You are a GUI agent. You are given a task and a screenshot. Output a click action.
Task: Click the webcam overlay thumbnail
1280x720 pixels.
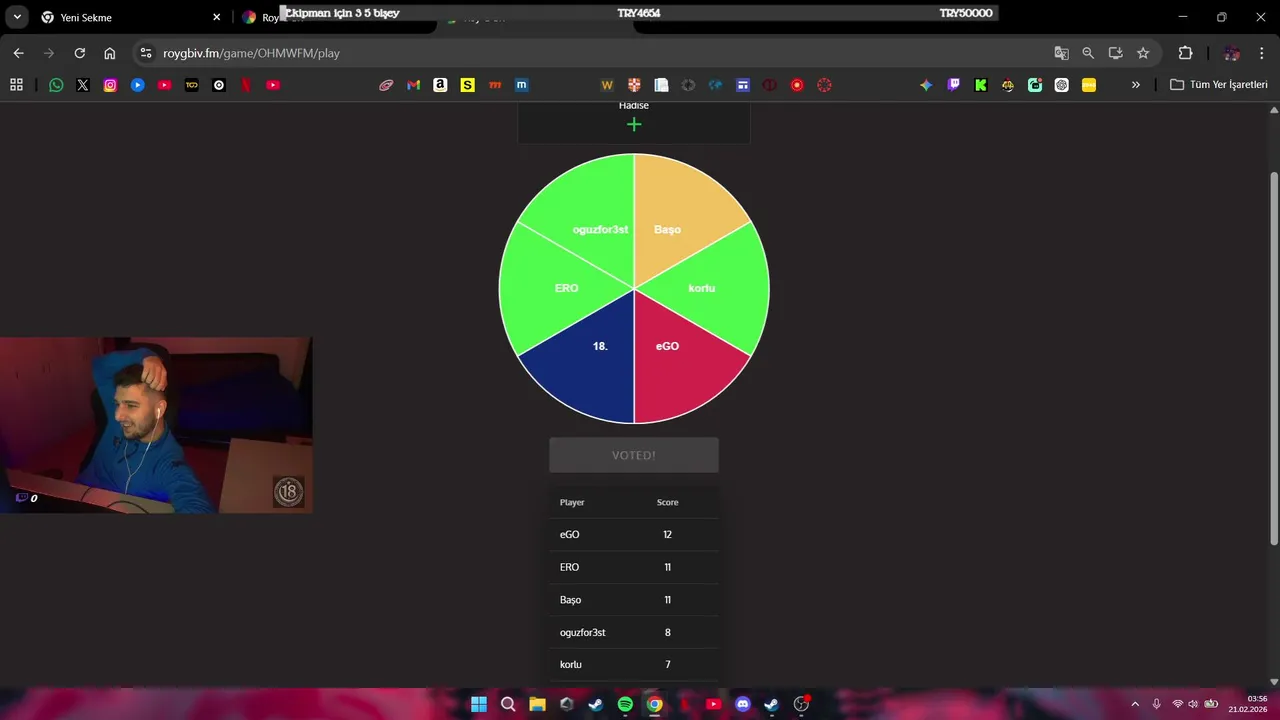coord(156,425)
